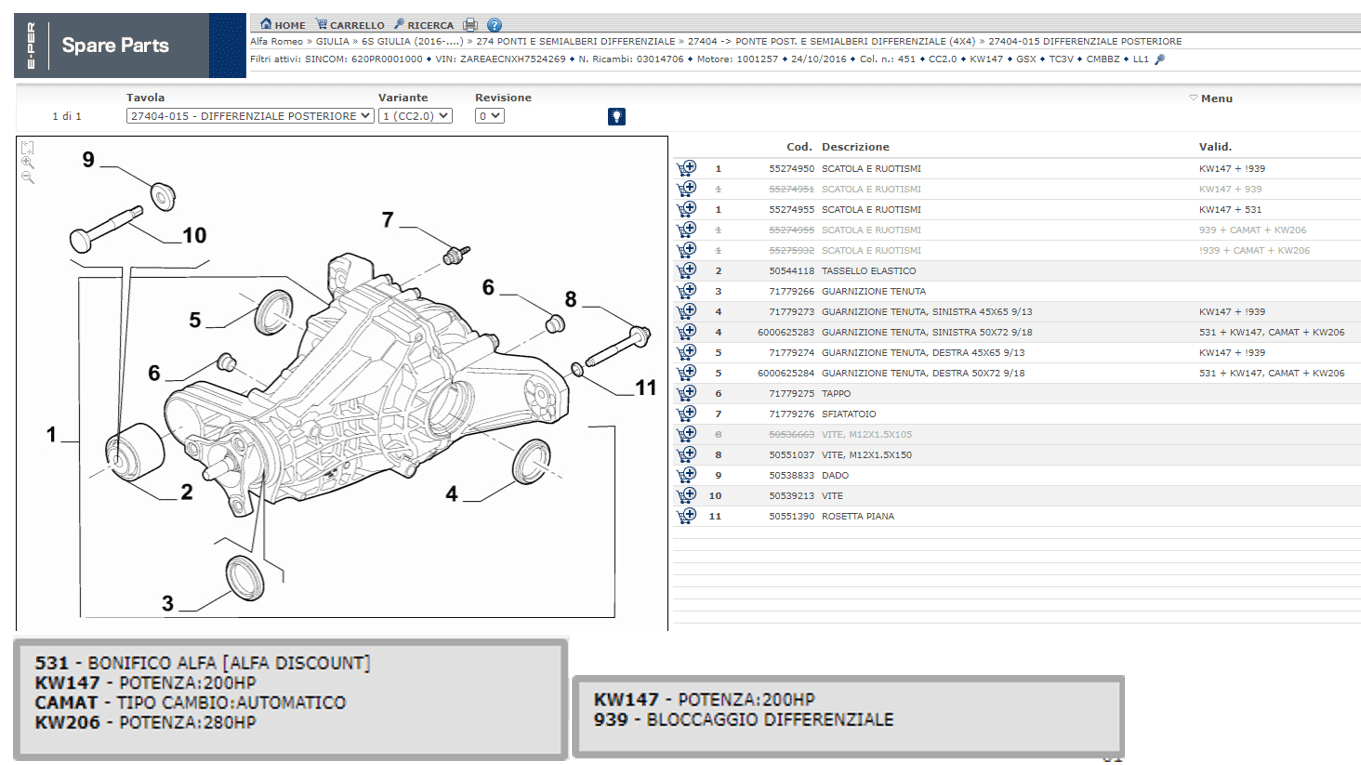Add GUARNIZIONE TENUTA 71779266 to cart
1361x765 pixels.
(x=686, y=292)
